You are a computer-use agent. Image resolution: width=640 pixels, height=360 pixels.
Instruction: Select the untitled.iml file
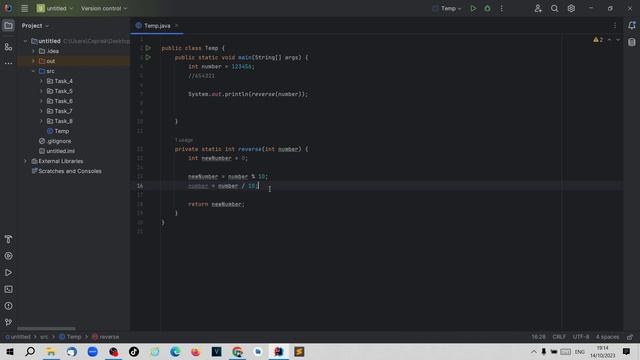(57, 151)
